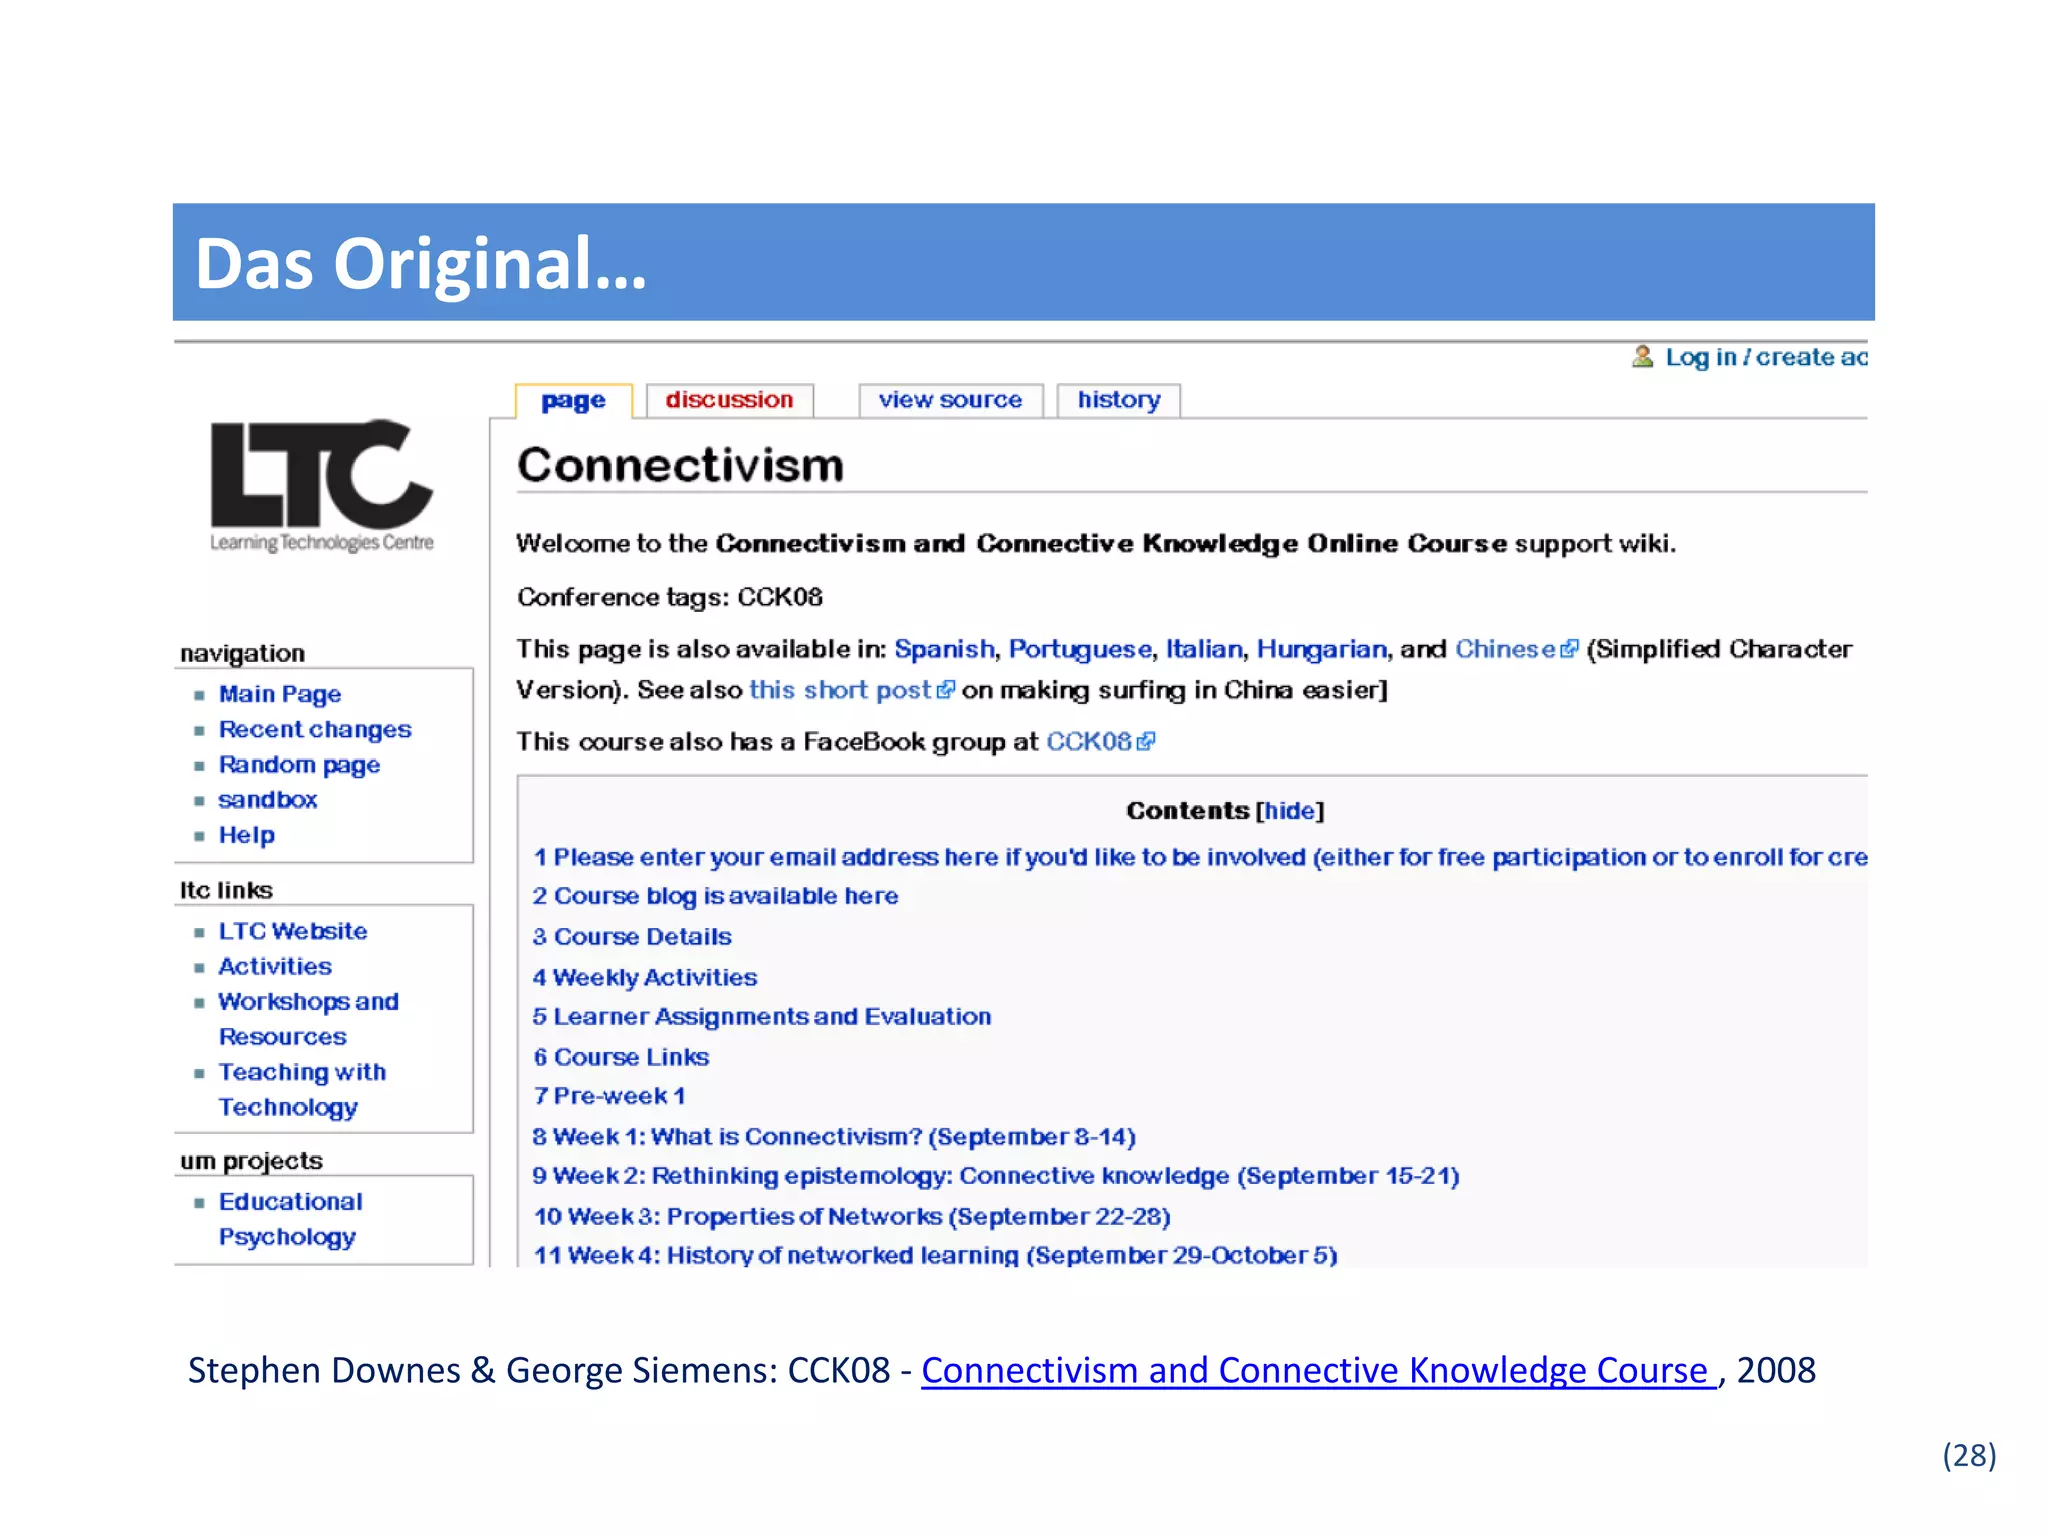Click the external-link icon after Chinese
The image size is (2048, 1536).
pyautogui.click(x=1569, y=649)
